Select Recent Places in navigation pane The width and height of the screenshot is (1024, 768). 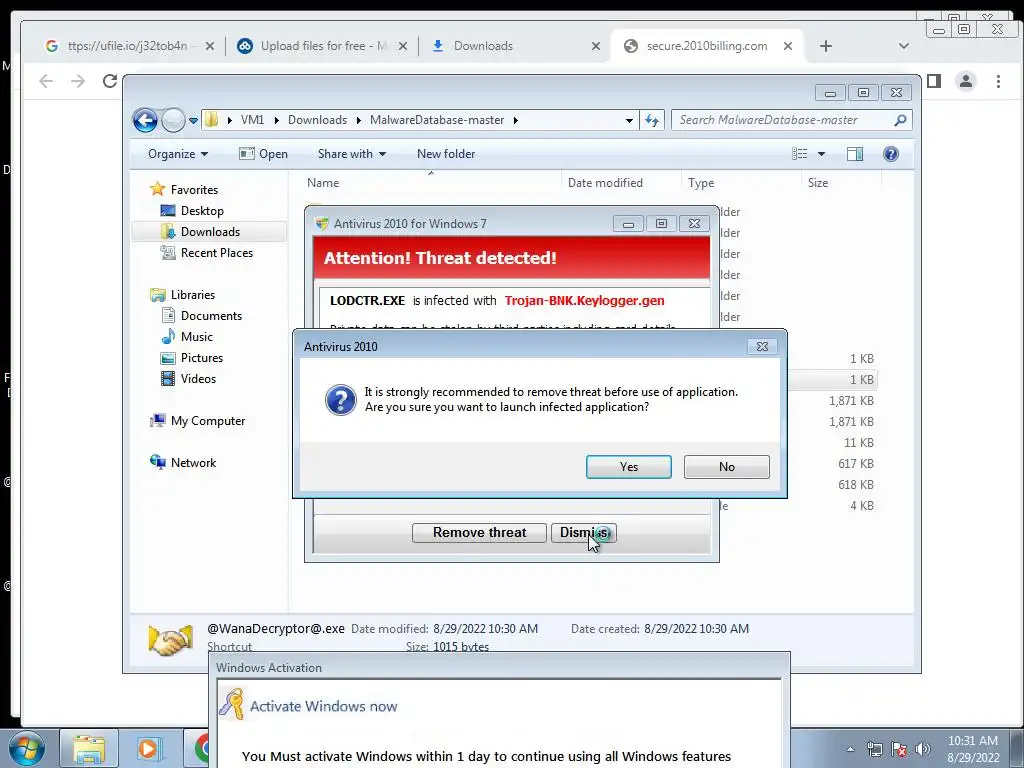tap(216, 253)
